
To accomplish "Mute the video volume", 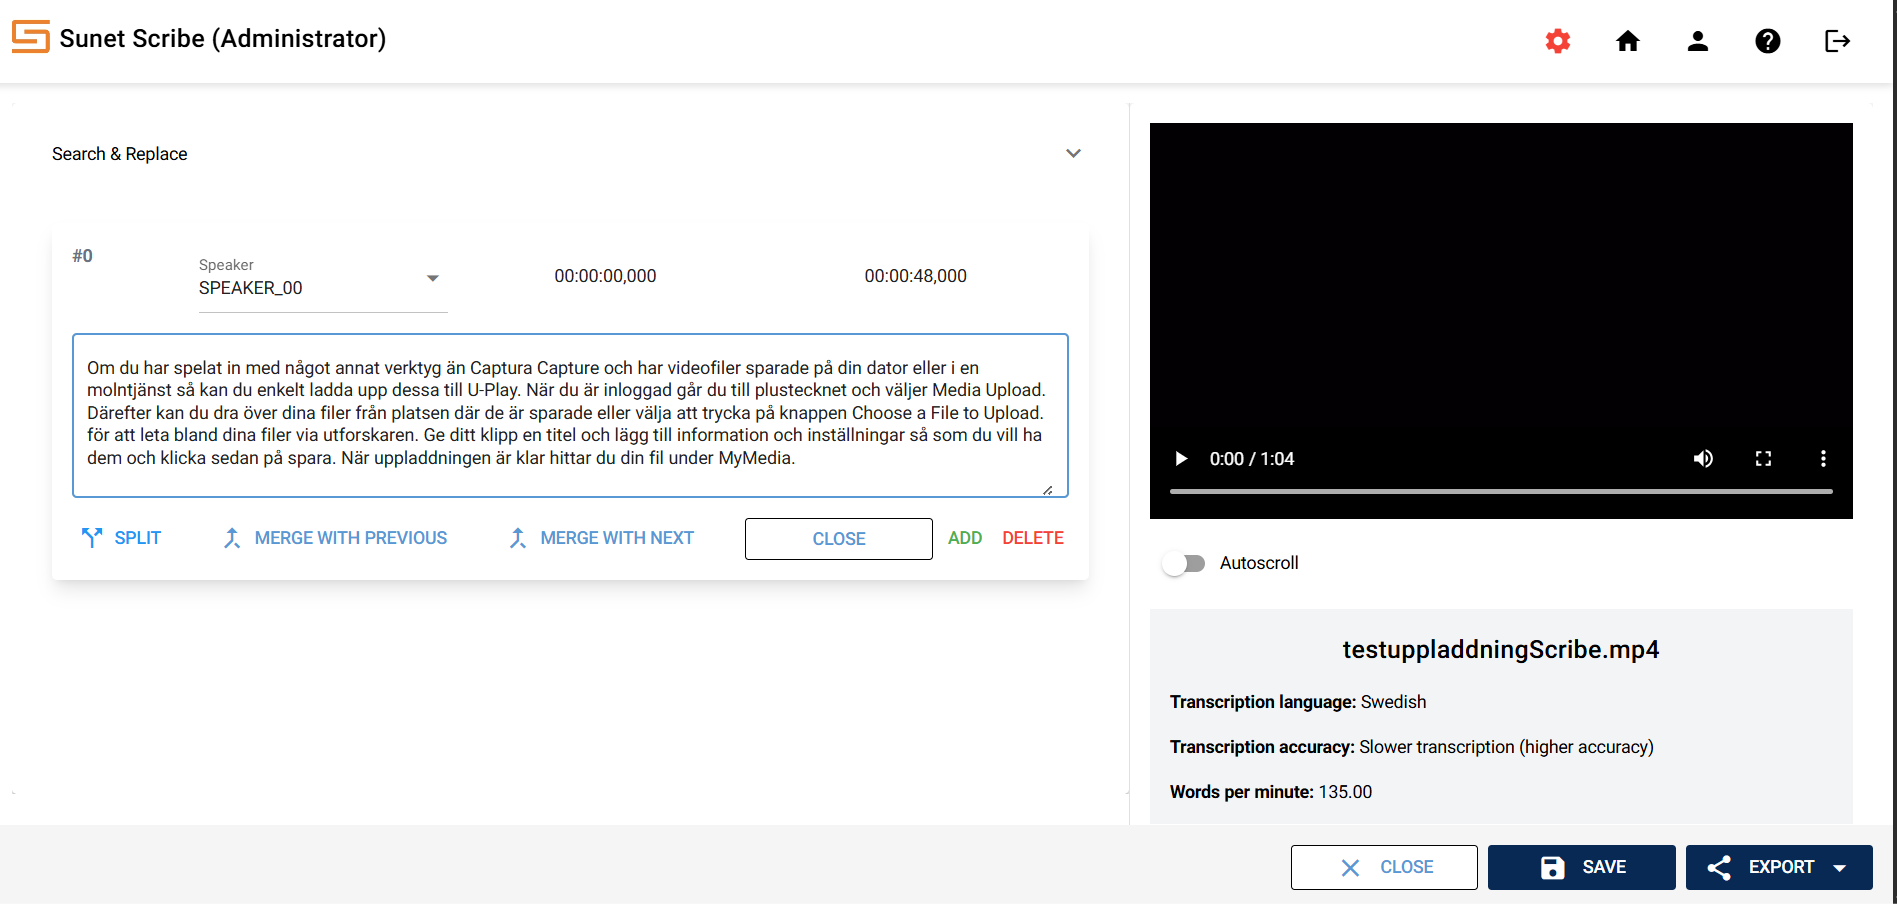I will [1703, 459].
